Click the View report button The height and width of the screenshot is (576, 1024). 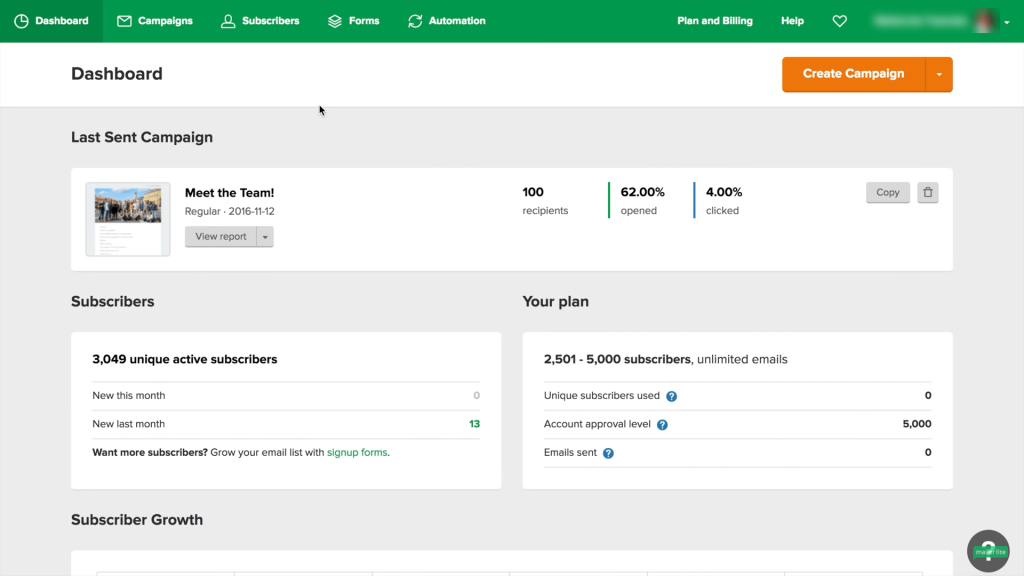pyautogui.click(x=221, y=237)
